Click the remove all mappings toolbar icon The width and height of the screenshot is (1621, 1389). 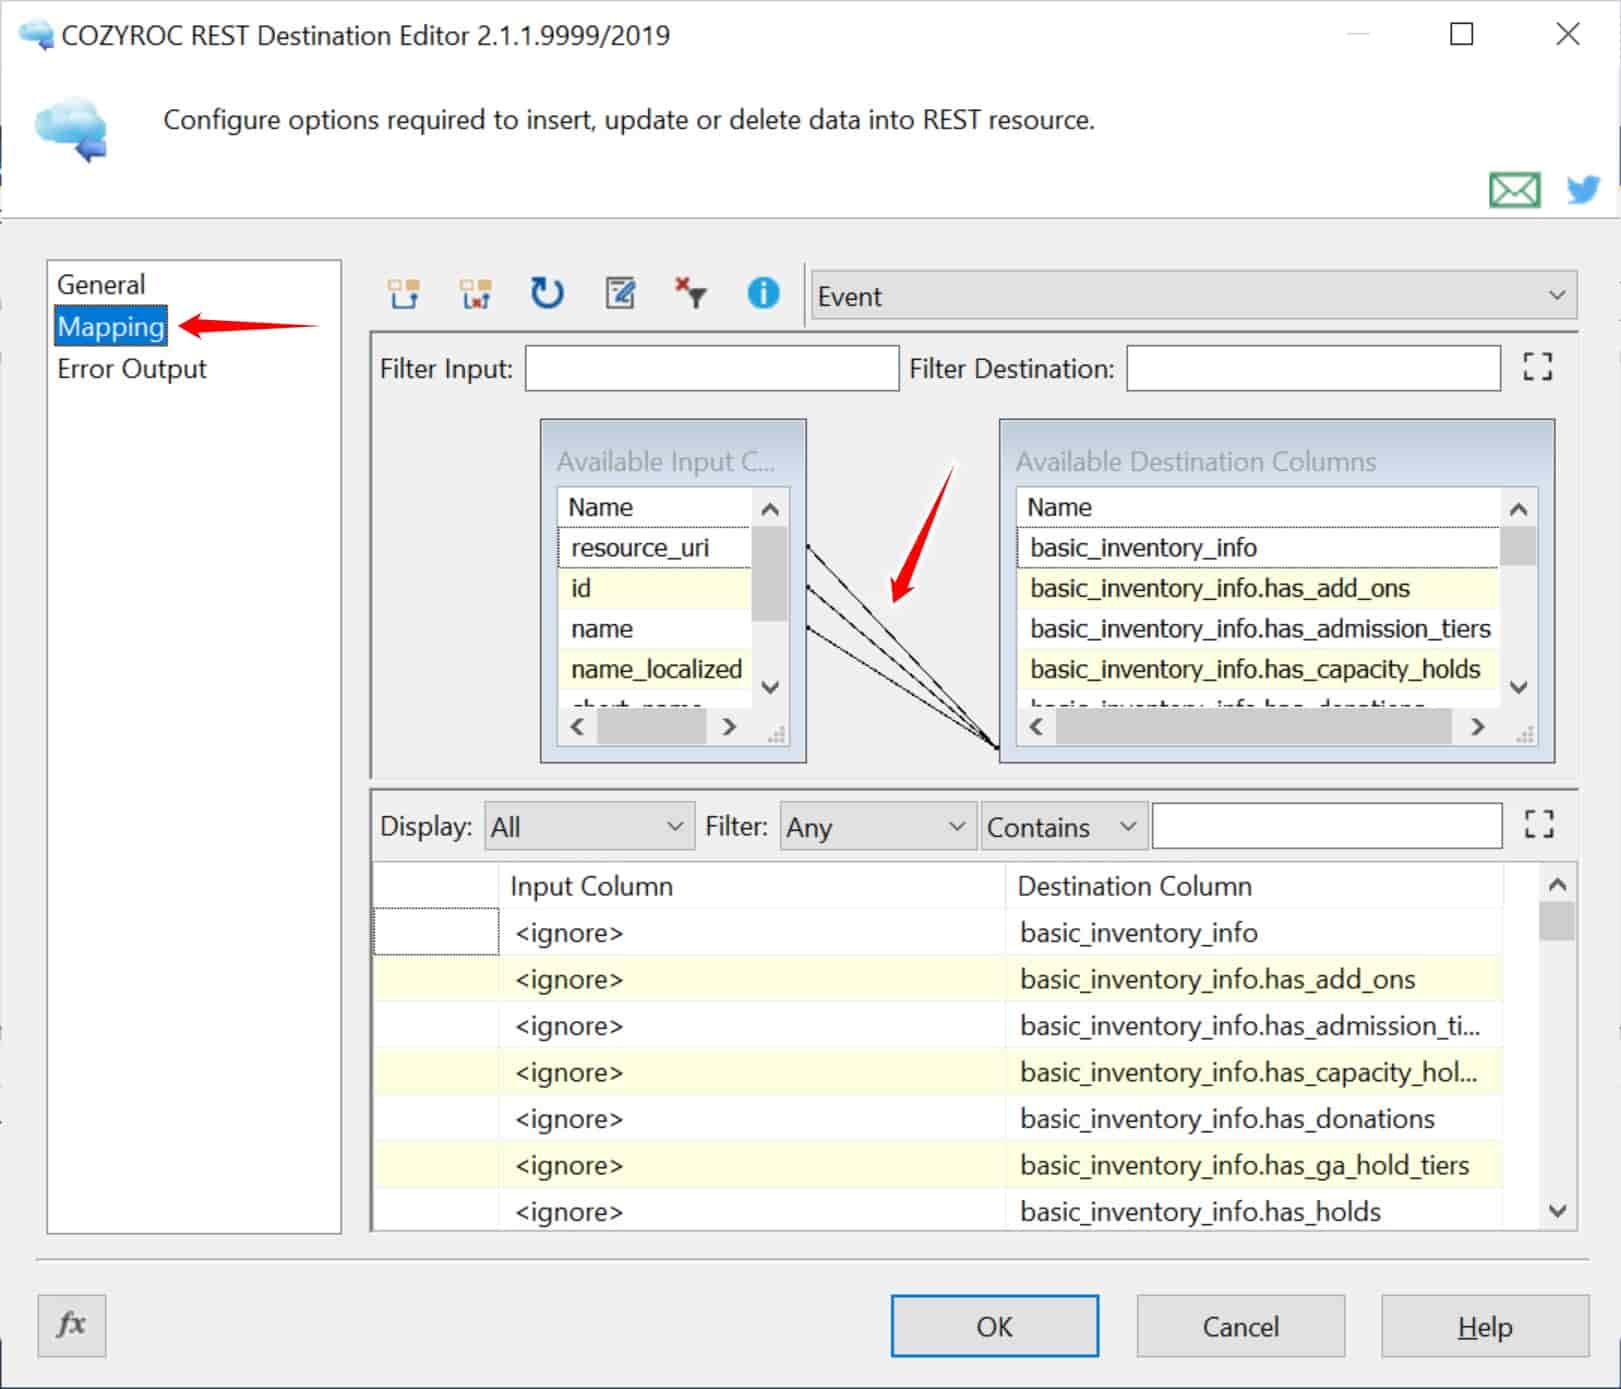pyautogui.click(x=476, y=294)
